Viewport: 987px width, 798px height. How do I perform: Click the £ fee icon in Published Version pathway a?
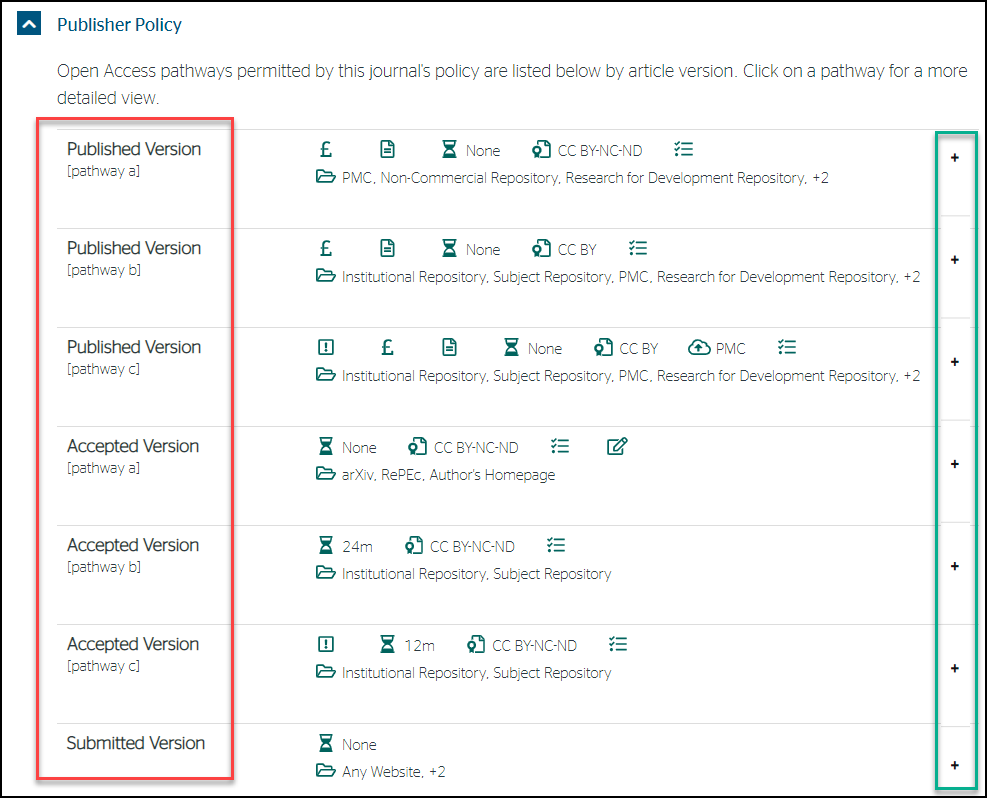(x=326, y=148)
